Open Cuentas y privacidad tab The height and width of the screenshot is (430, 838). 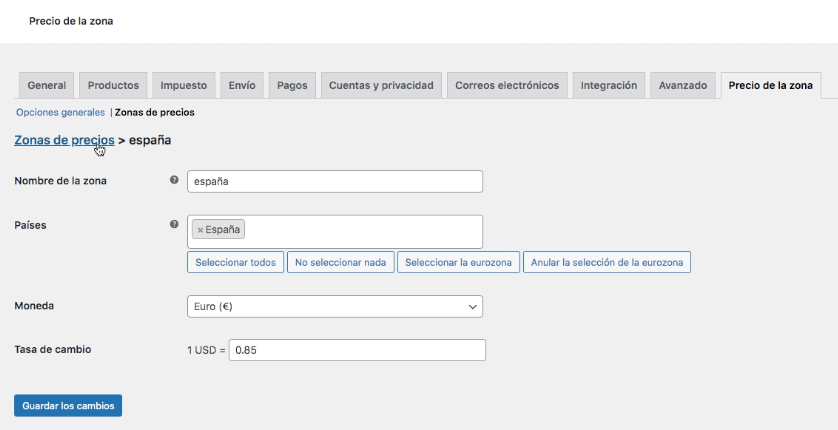[381, 86]
